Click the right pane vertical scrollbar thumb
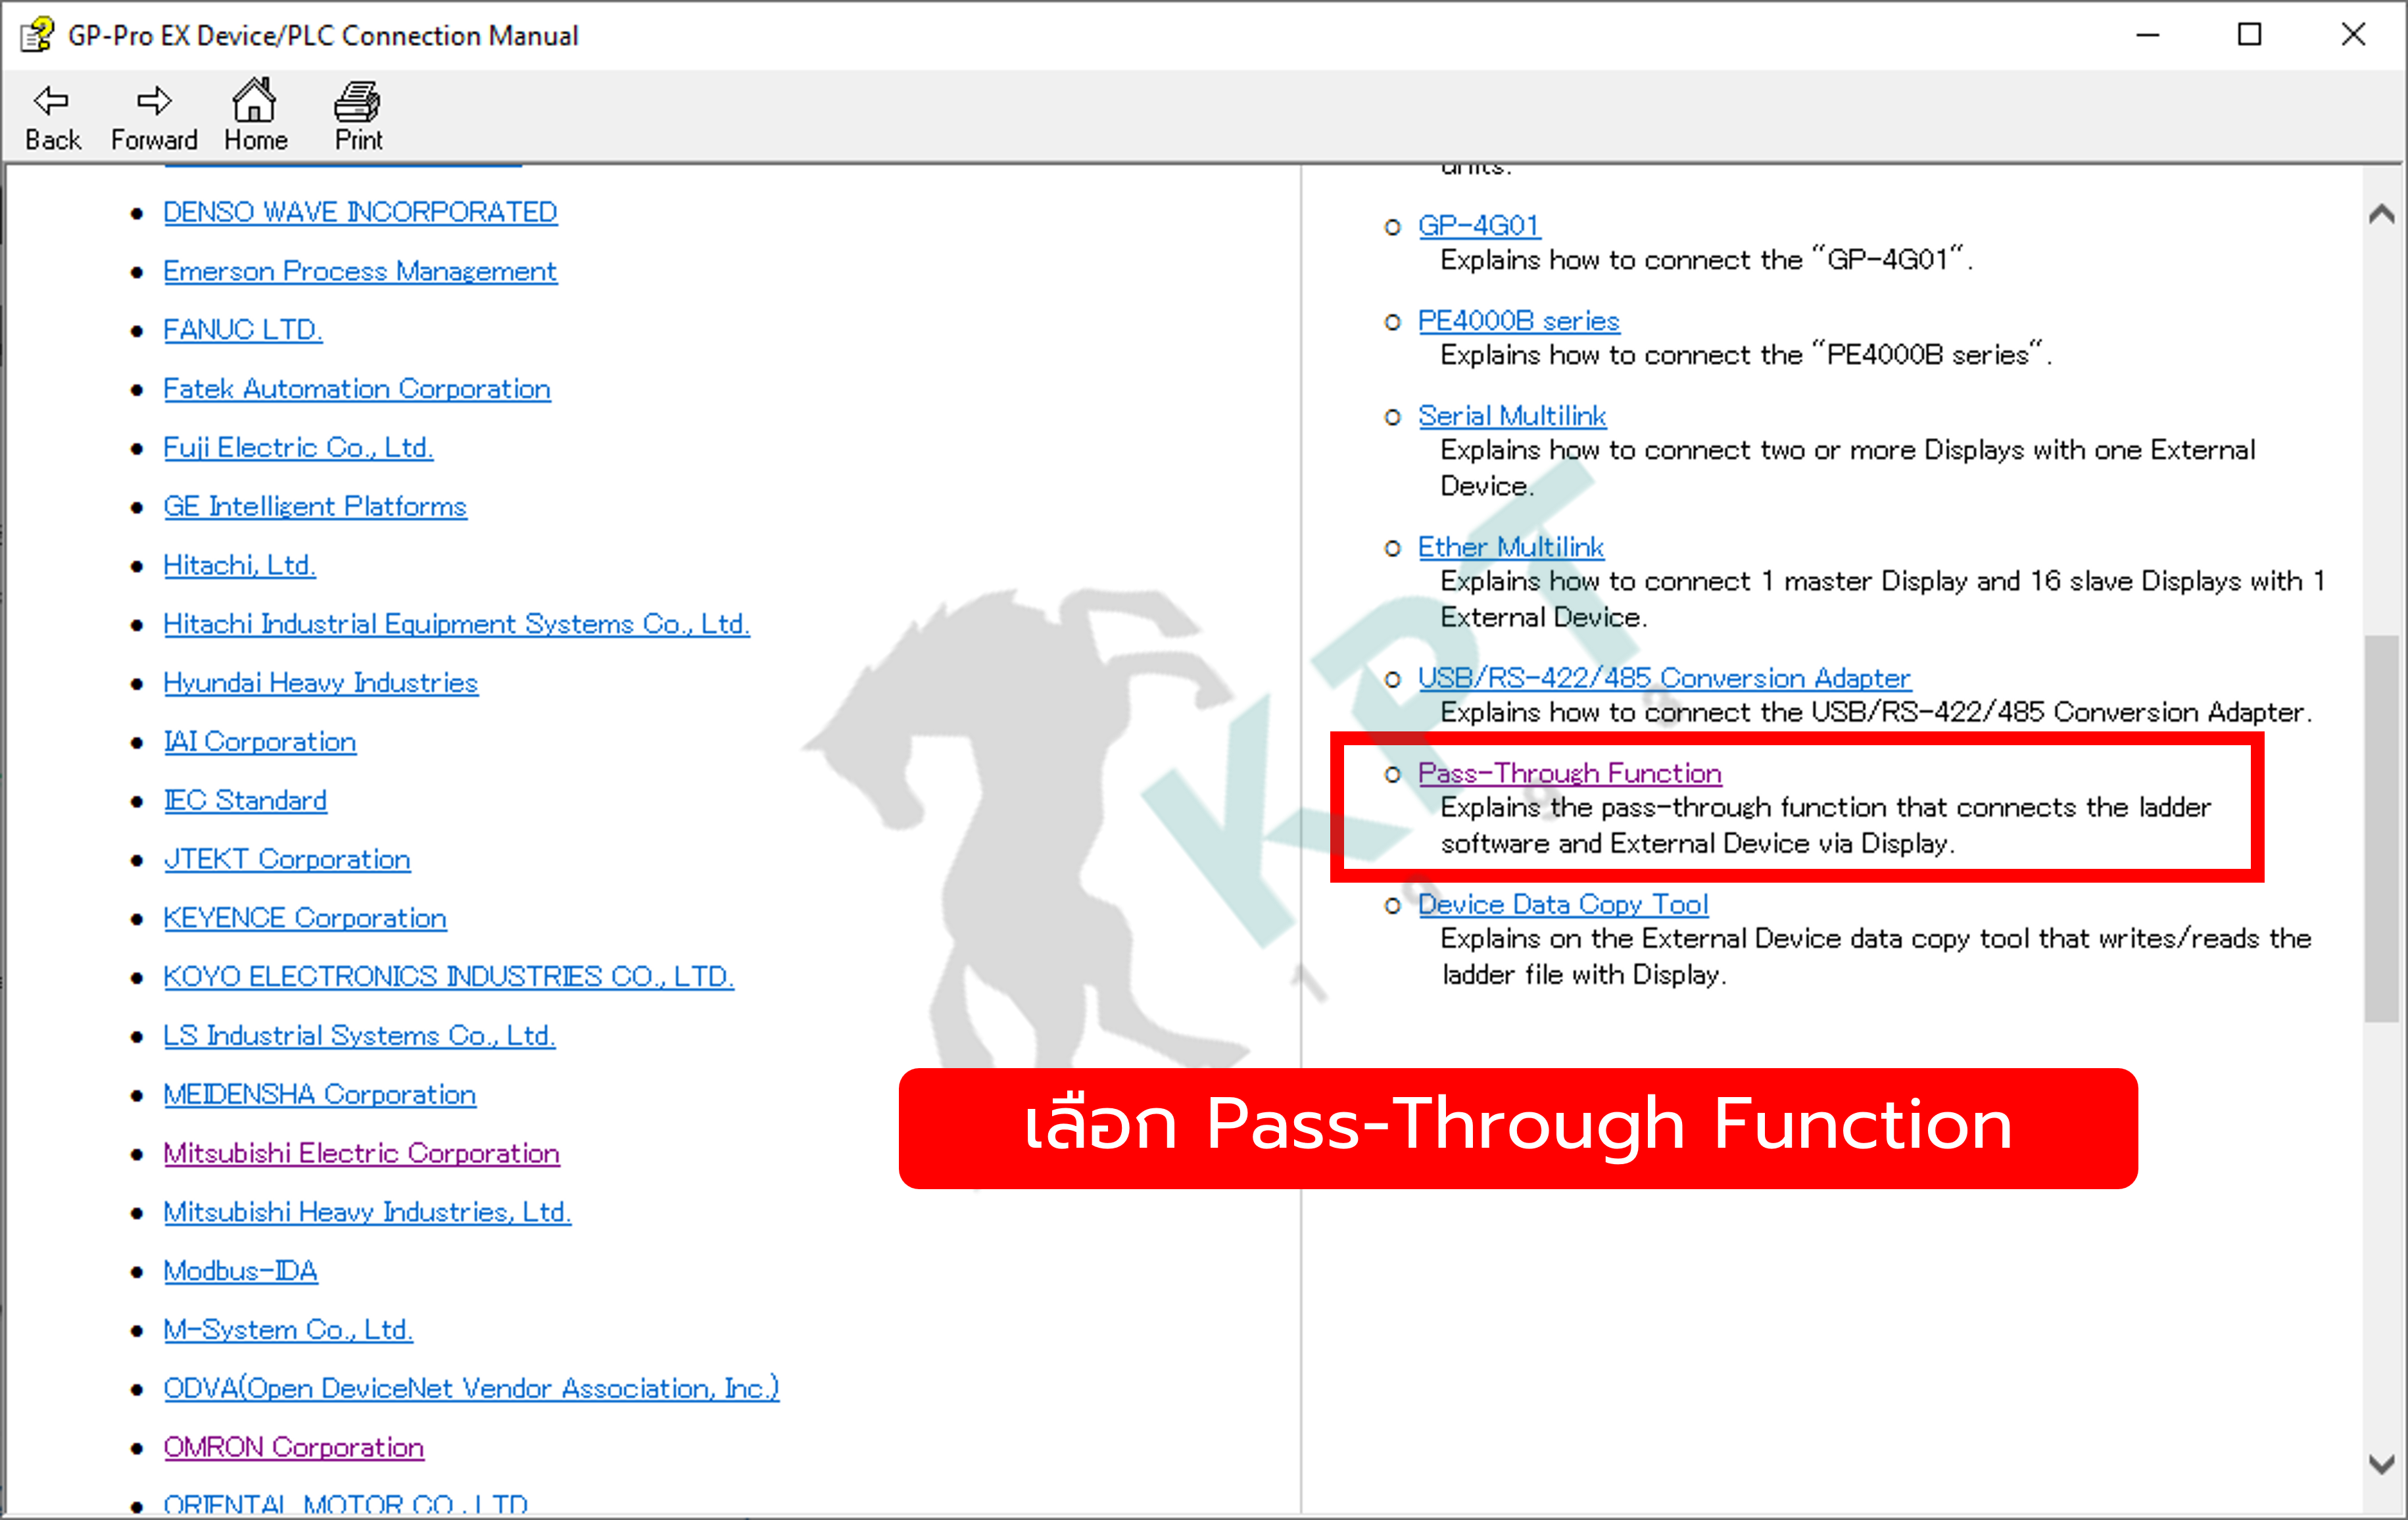This screenshot has width=2408, height=1520. coord(2381,828)
